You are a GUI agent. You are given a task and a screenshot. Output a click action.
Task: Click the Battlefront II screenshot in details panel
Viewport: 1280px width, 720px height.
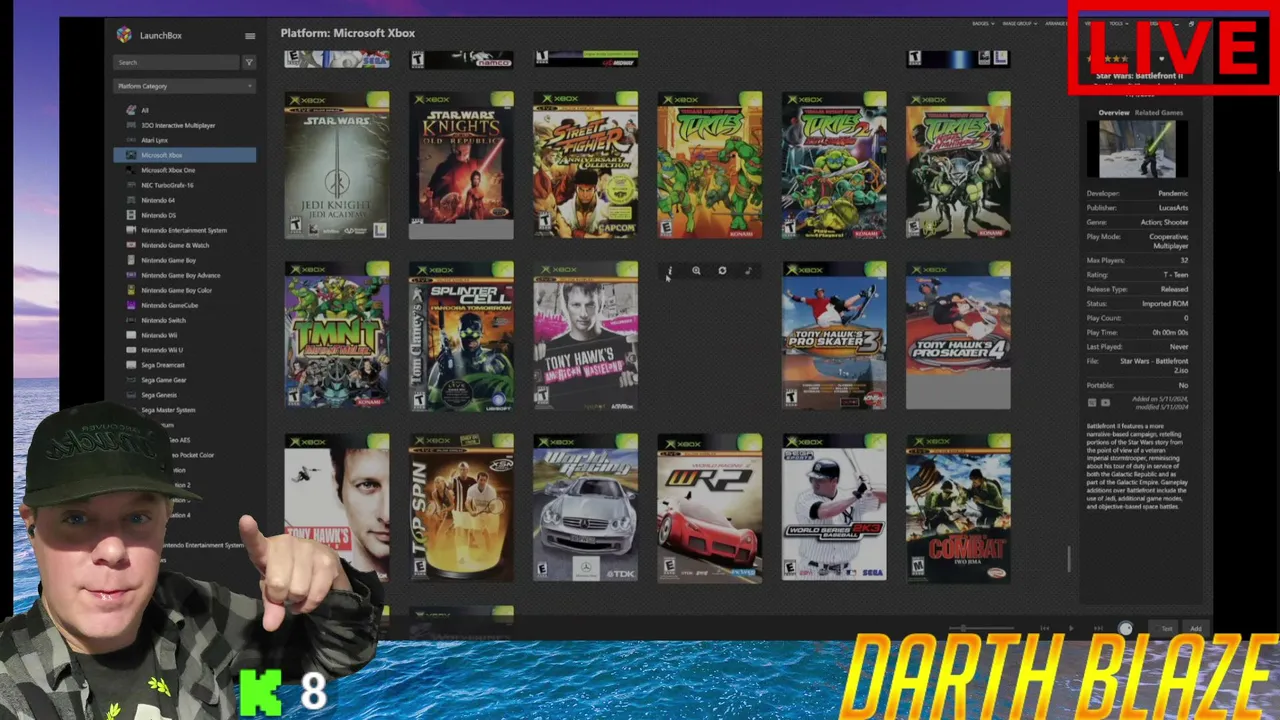pyautogui.click(x=1137, y=149)
